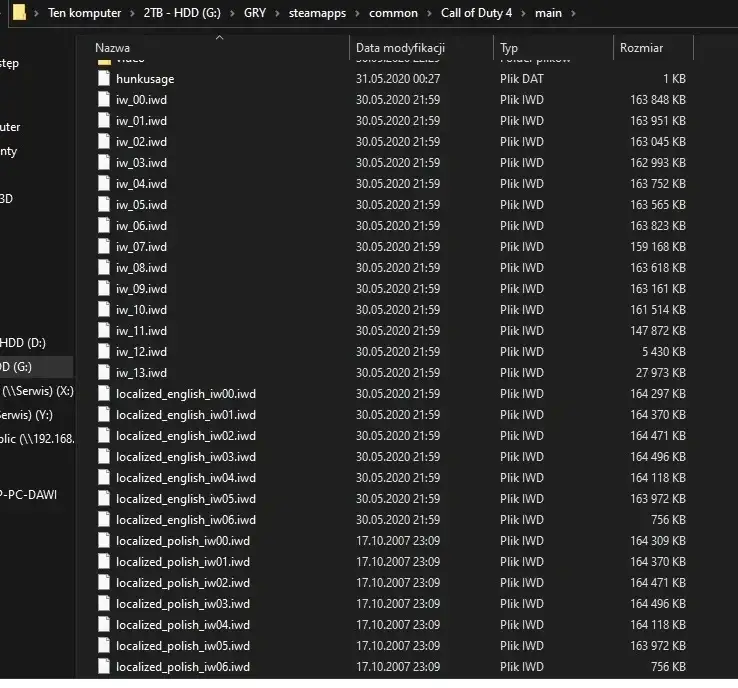Screen dimensions: 738x688
Task: Select (\\Serwis) (X:) network drive
Action: (38, 391)
